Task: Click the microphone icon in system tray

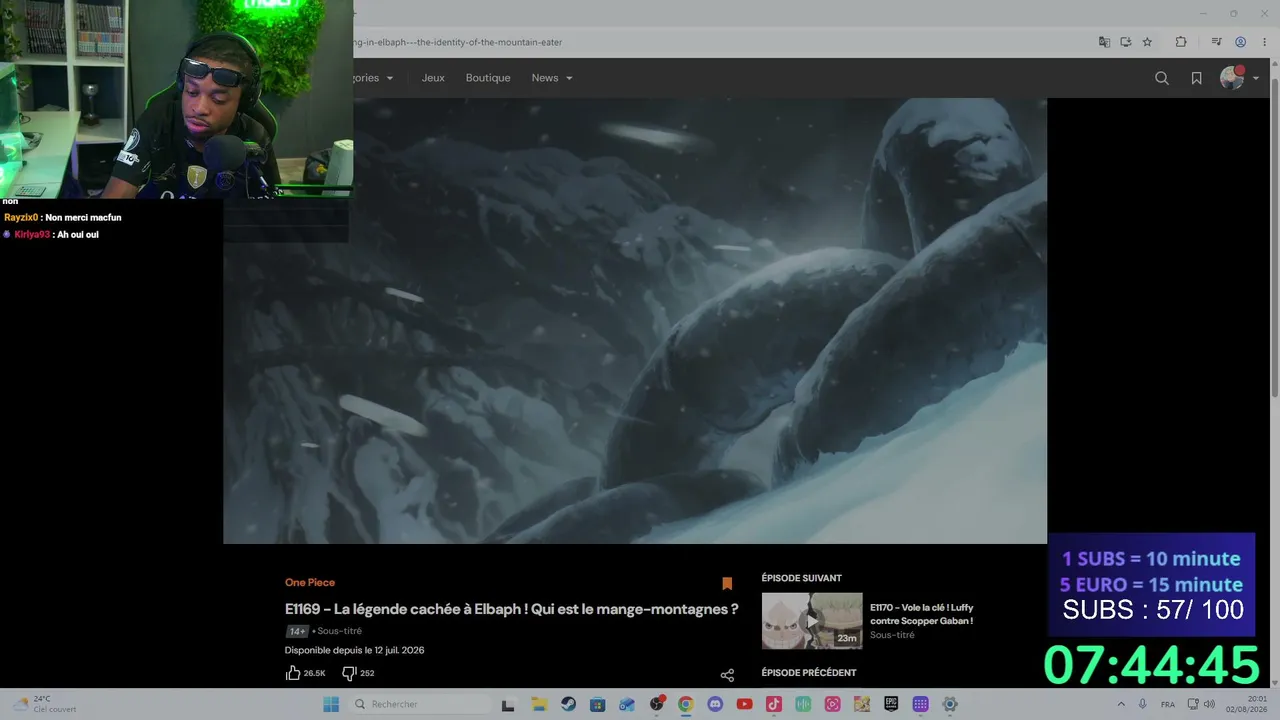Action: [1143, 704]
